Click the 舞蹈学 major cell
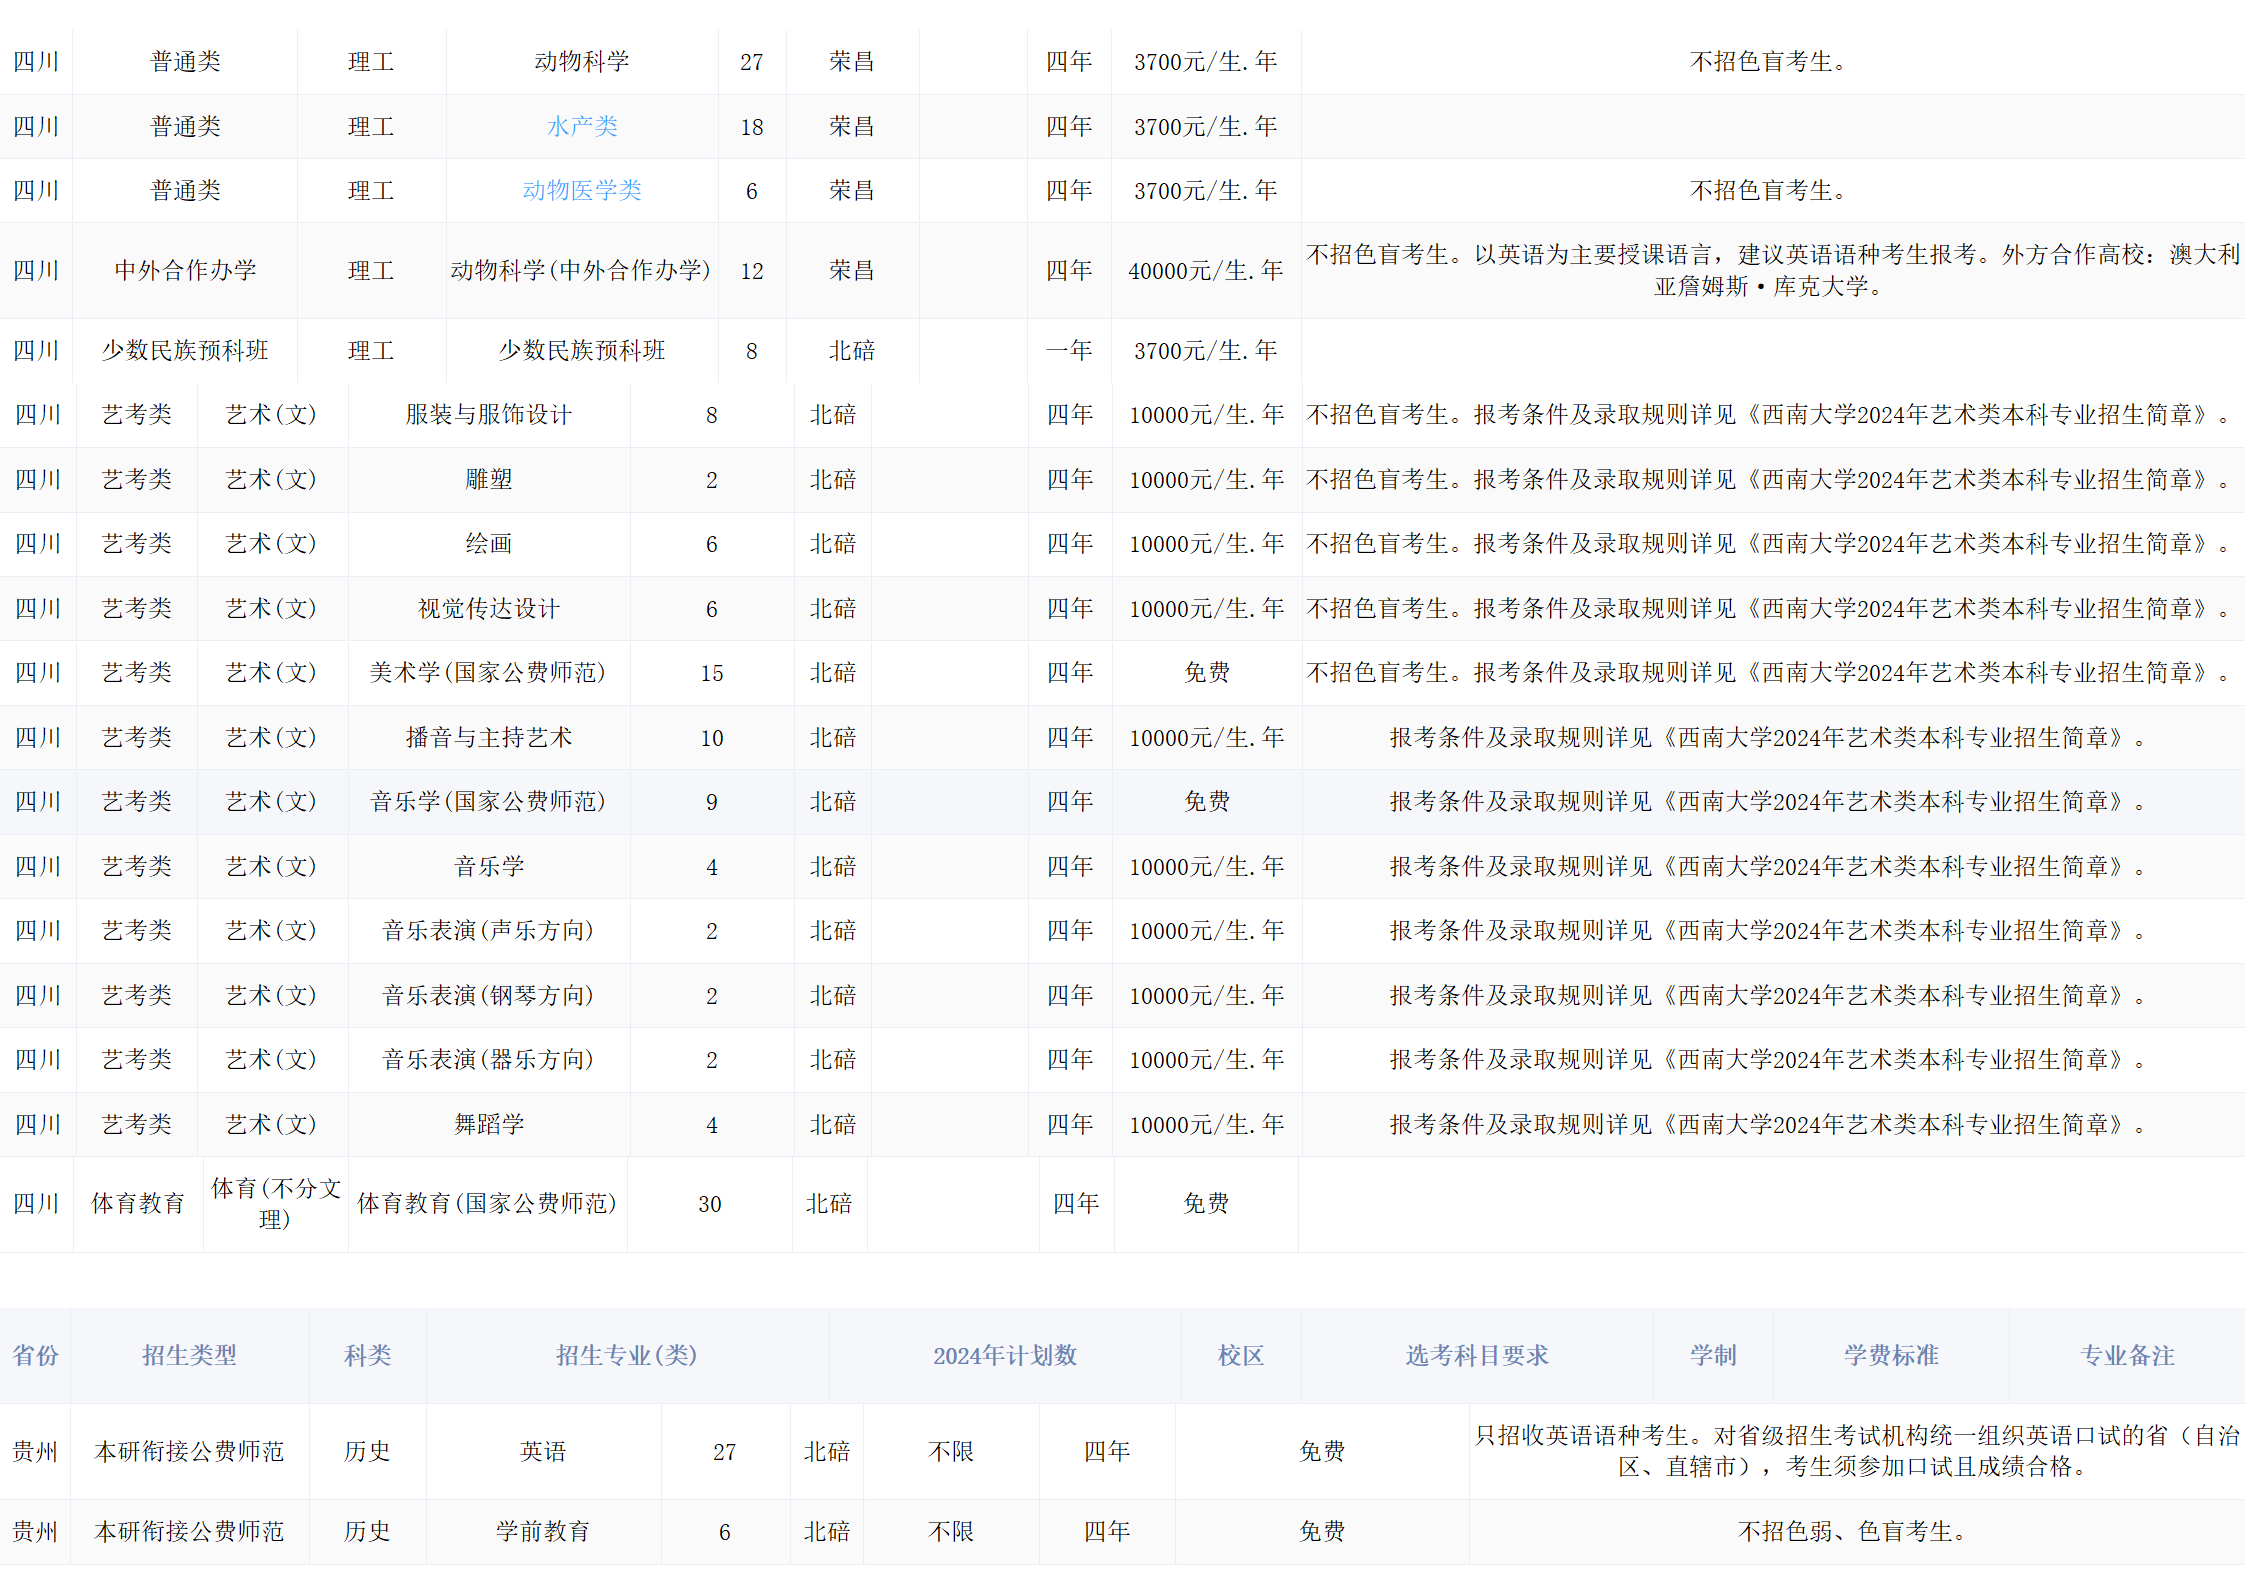2245x1587 pixels. [x=488, y=1124]
